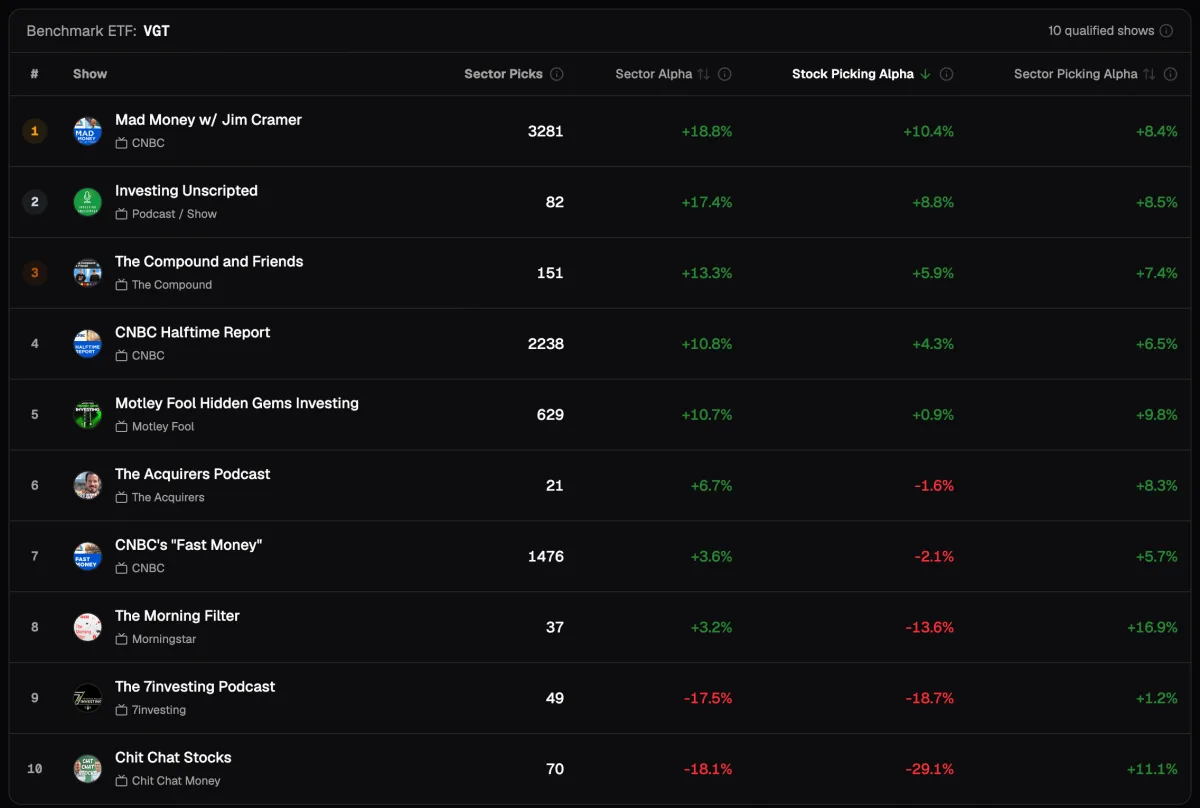This screenshot has height=808, width=1200.
Task: Click rank 2 badge
Action: point(35,202)
